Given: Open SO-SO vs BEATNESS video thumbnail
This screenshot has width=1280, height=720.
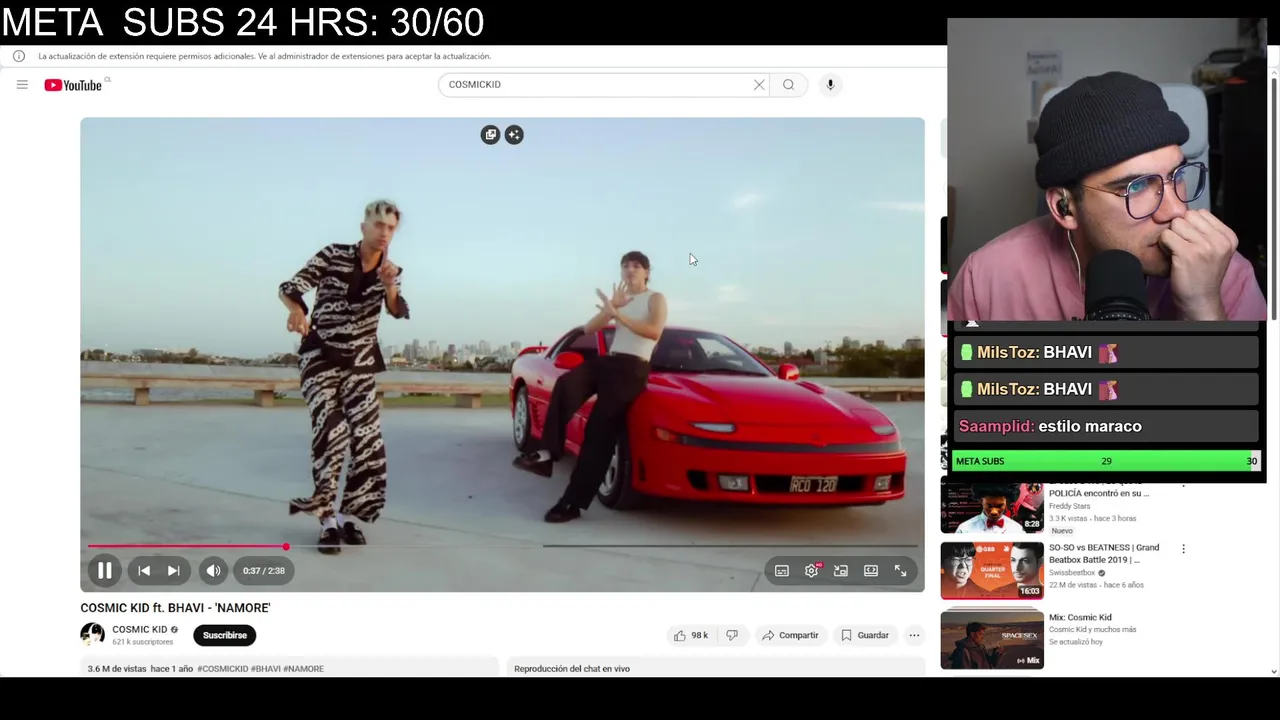Looking at the screenshot, I should tap(992, 570).
